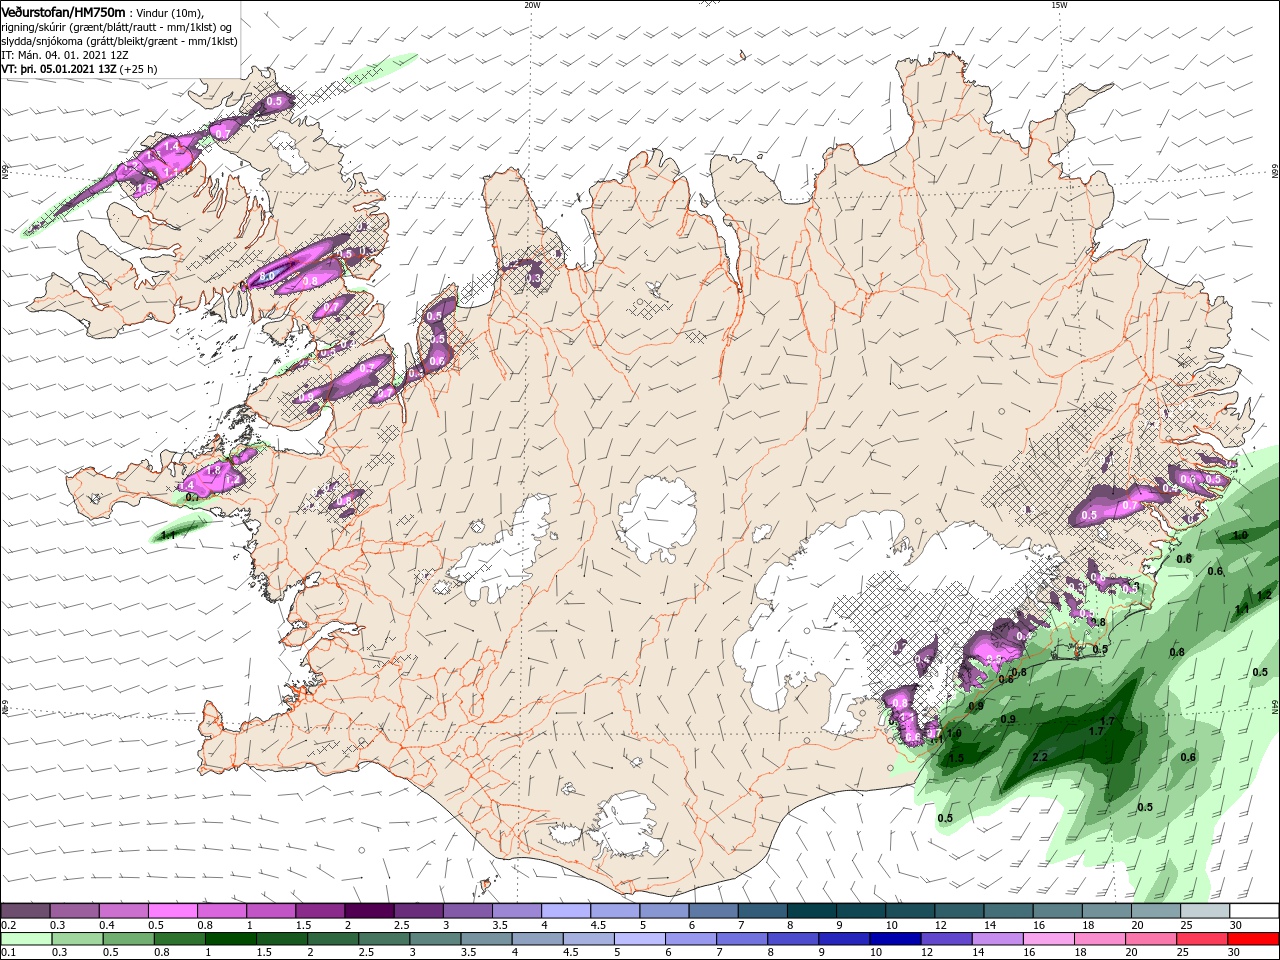Pick the white snow legend swatch above 30
Screen dimensions: 1280x960
pyautogui.click(x=1254, y=911)
